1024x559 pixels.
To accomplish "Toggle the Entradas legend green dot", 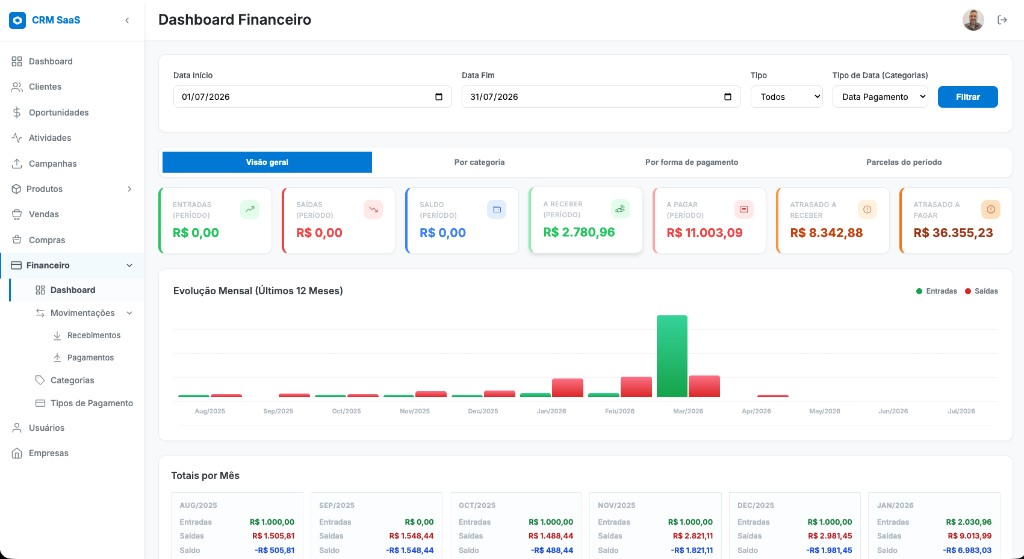I will point(920,291).
